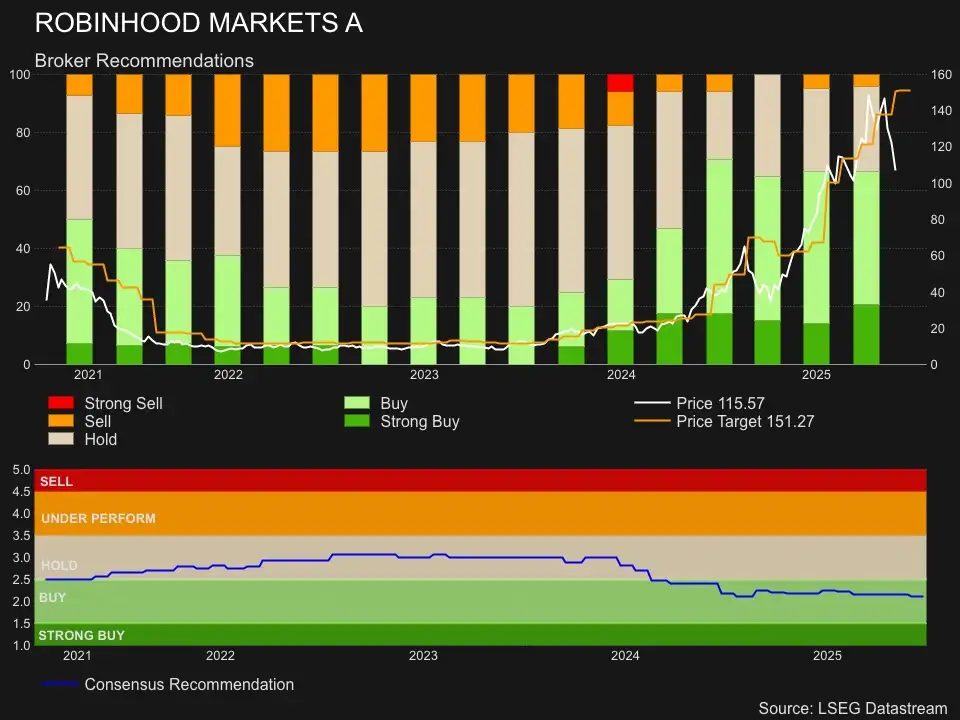
Task: Click the STRONG BUY band label
Action: click(81, 636)
